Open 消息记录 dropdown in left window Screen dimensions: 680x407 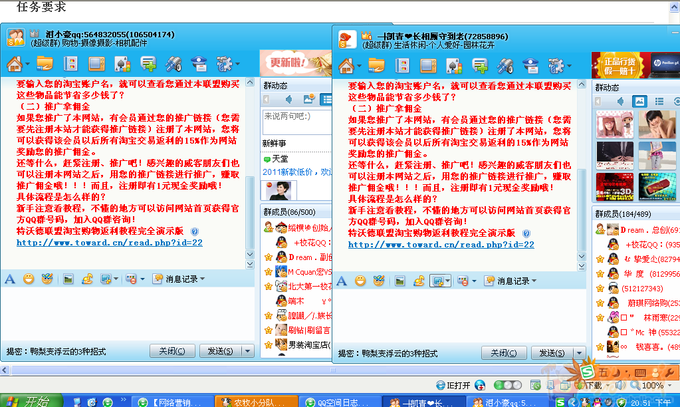click(179, 279)
